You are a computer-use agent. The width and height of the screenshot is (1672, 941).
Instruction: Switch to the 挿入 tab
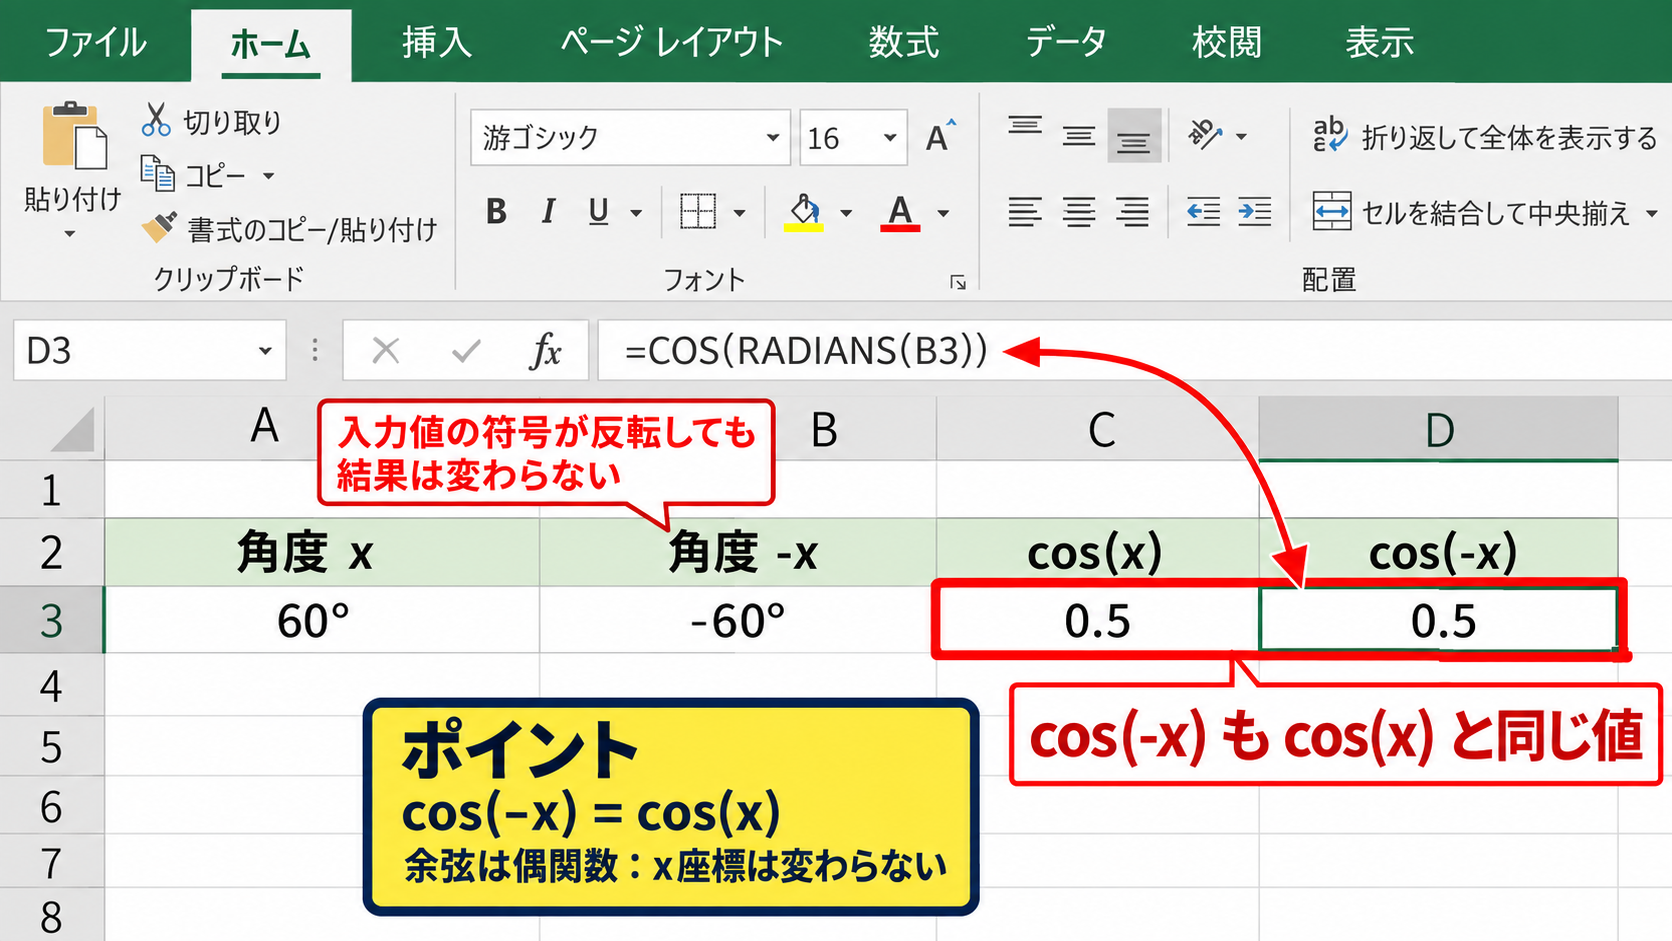tap(436, 42)
